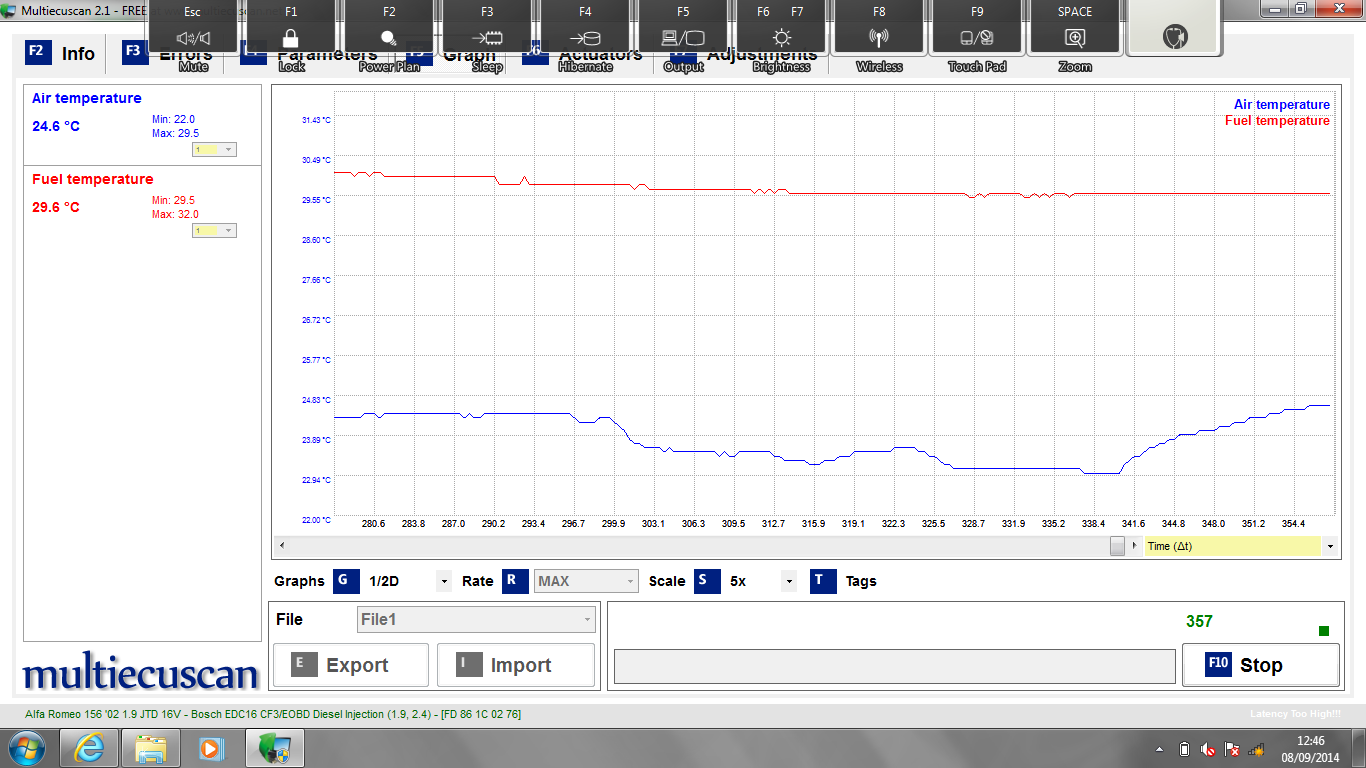The width and height of the screenshot is (1366, 768).
Task: Show hidden system tray icons
Action: 1160,749
